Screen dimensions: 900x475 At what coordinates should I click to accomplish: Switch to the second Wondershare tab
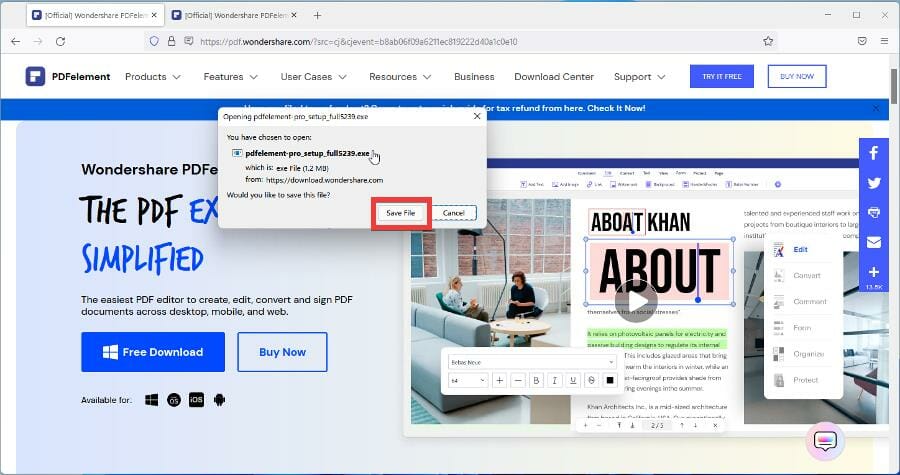[x=235, y=15]
